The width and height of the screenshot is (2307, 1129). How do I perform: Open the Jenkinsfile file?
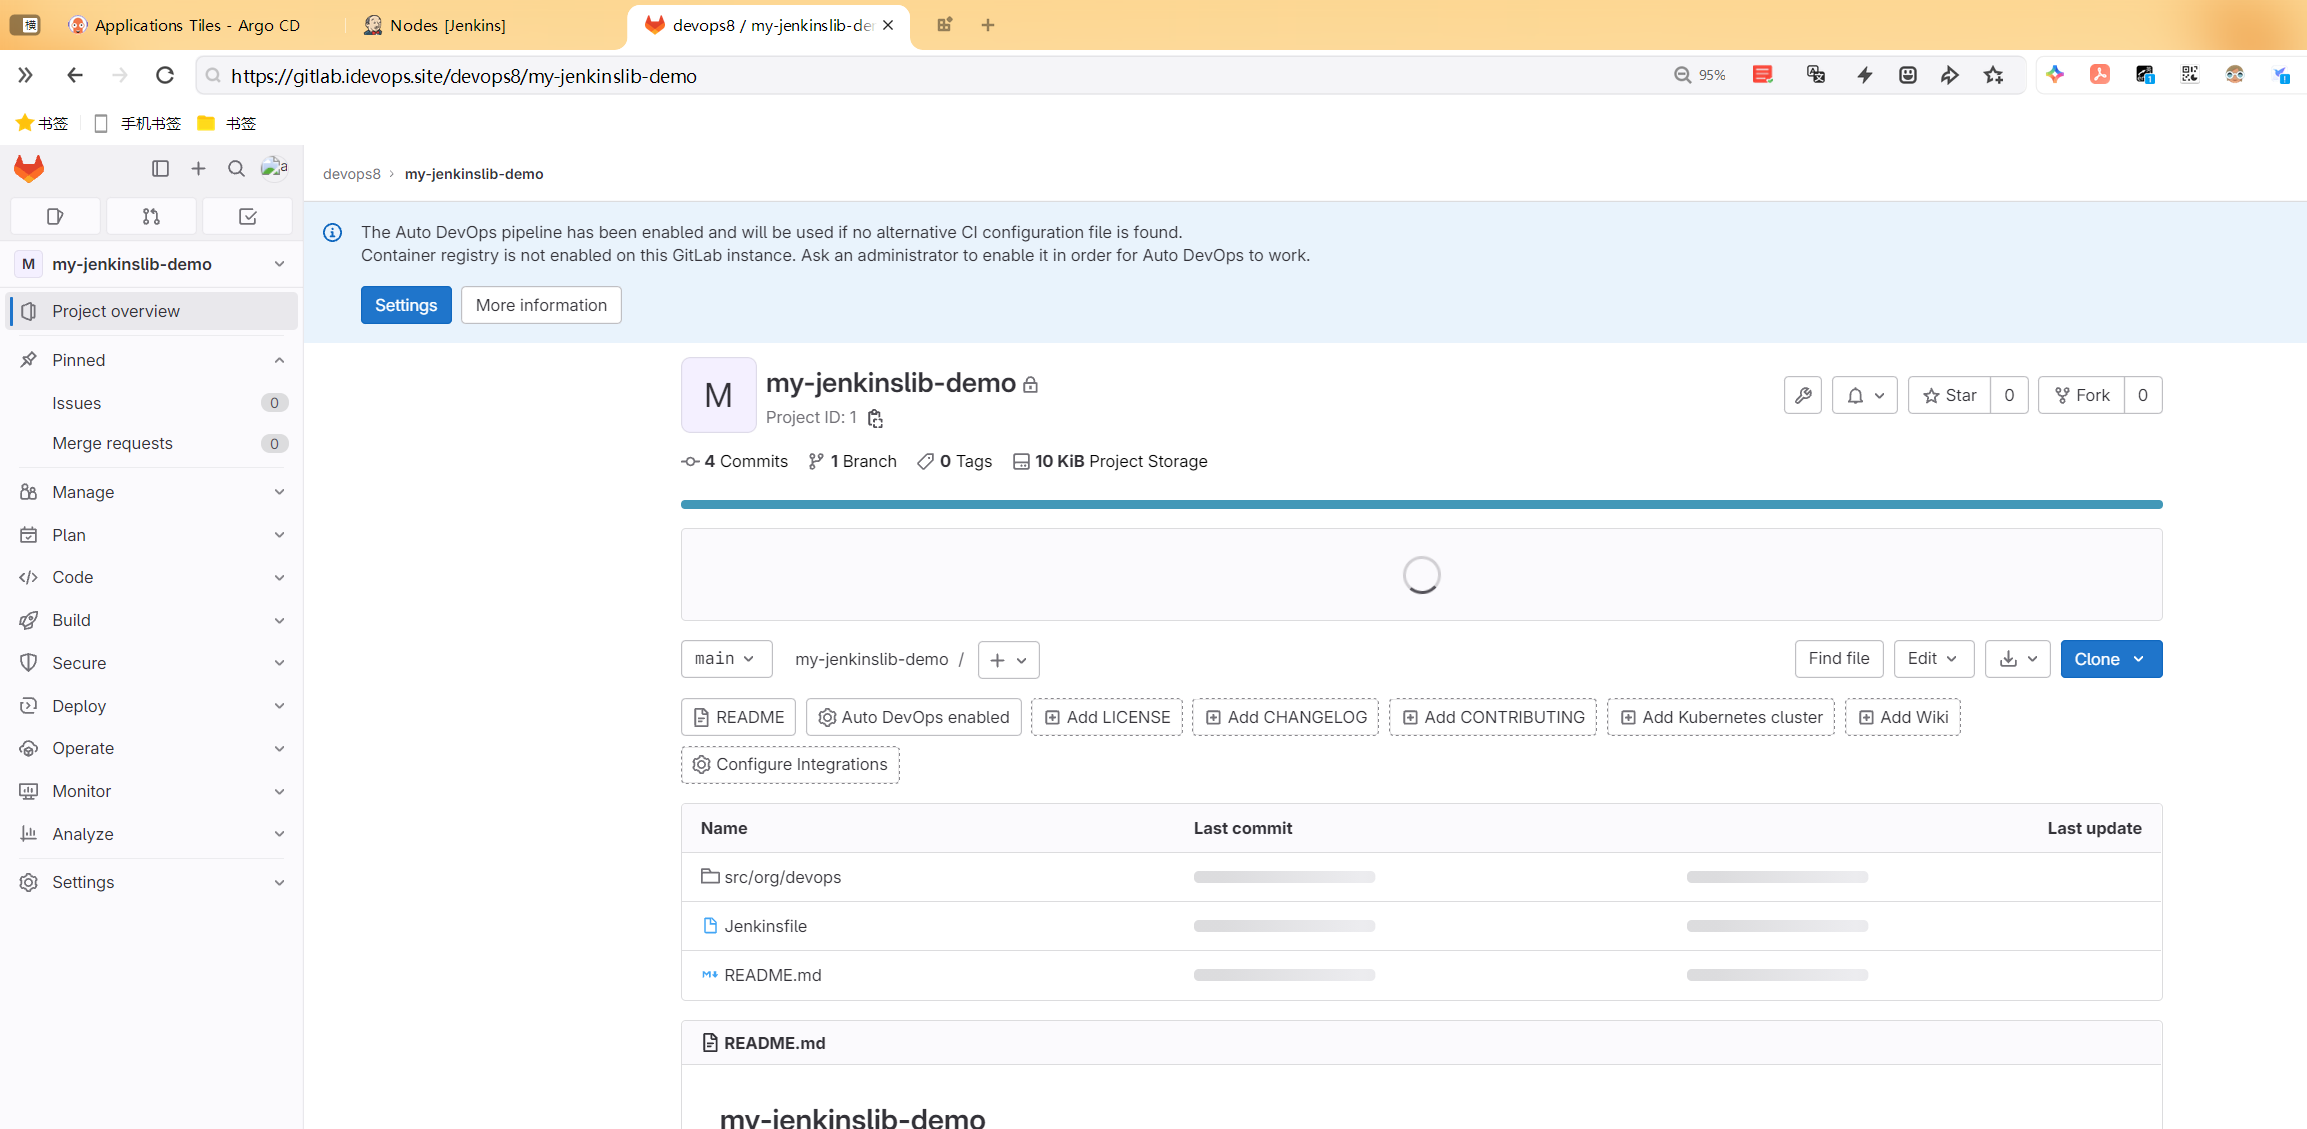(x=765, y=926)
